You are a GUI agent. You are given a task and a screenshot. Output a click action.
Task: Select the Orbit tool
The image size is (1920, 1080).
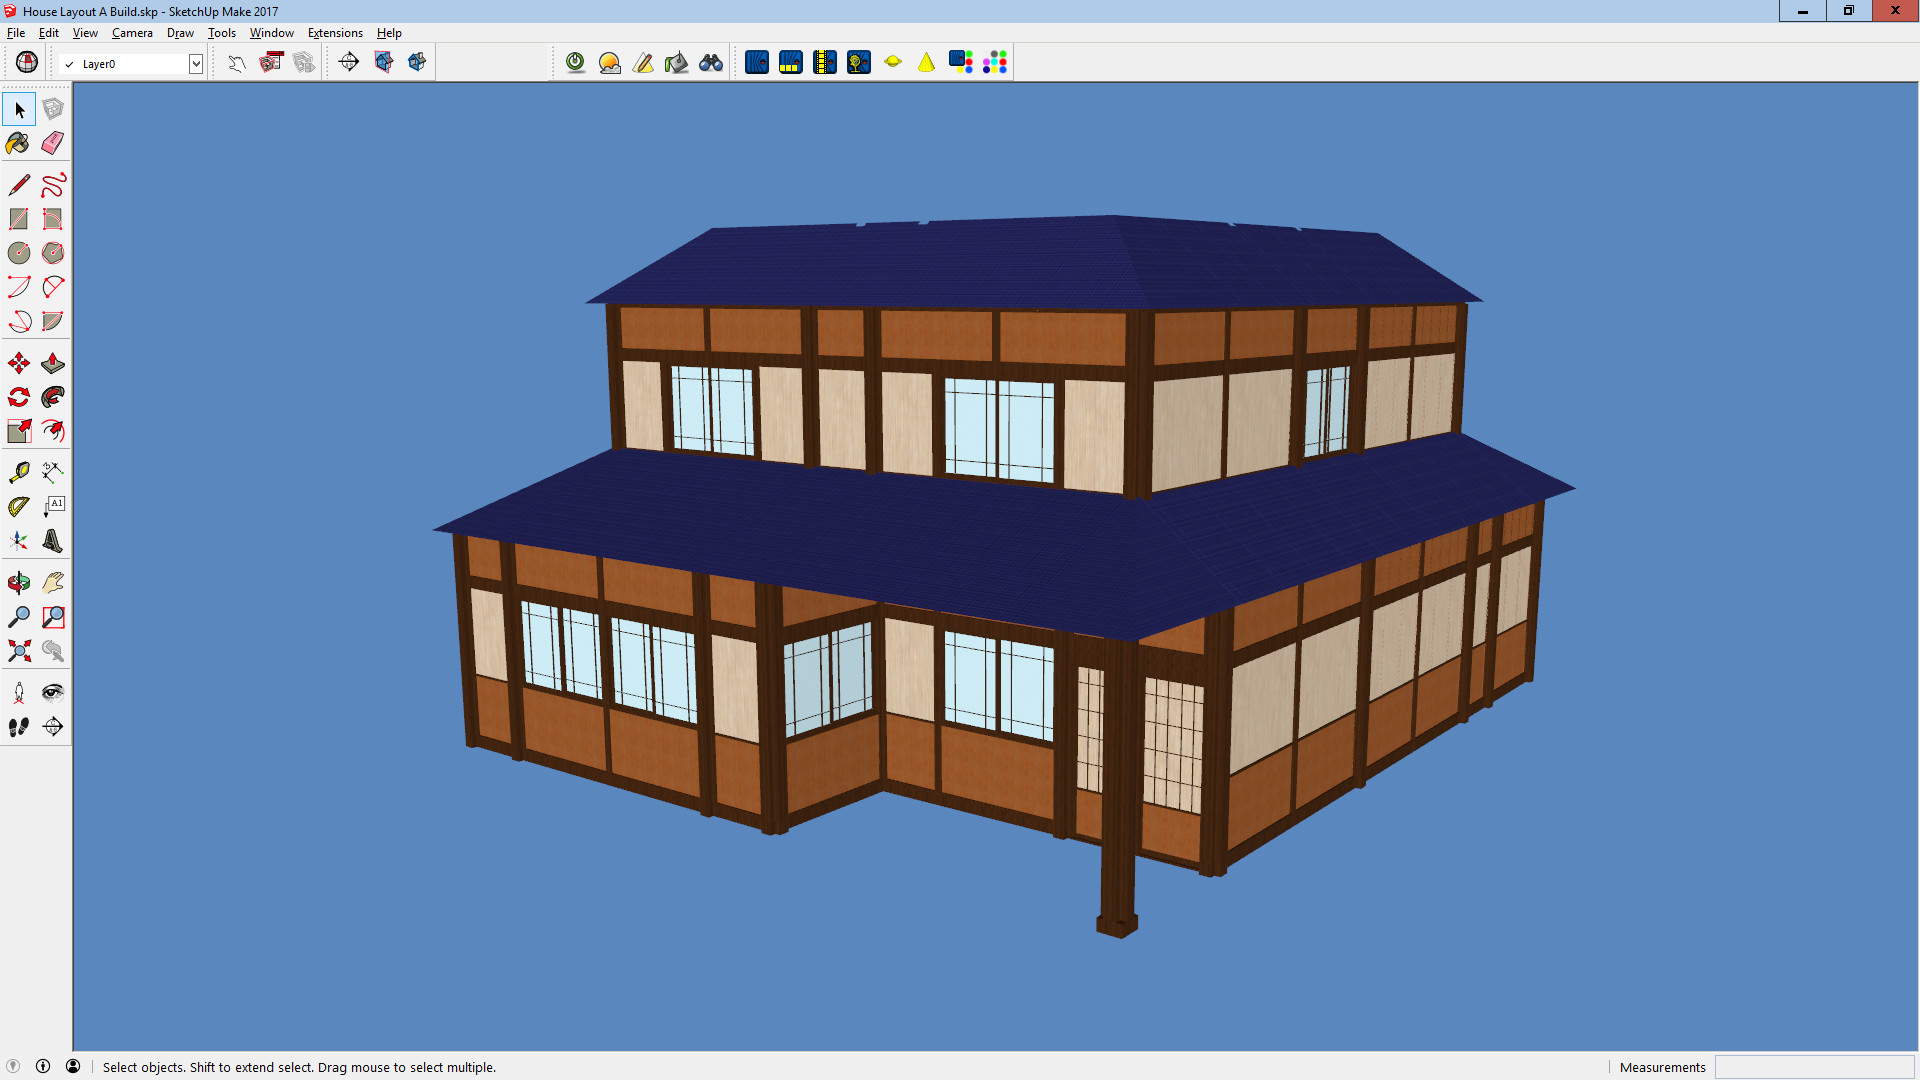coord(18,581)
